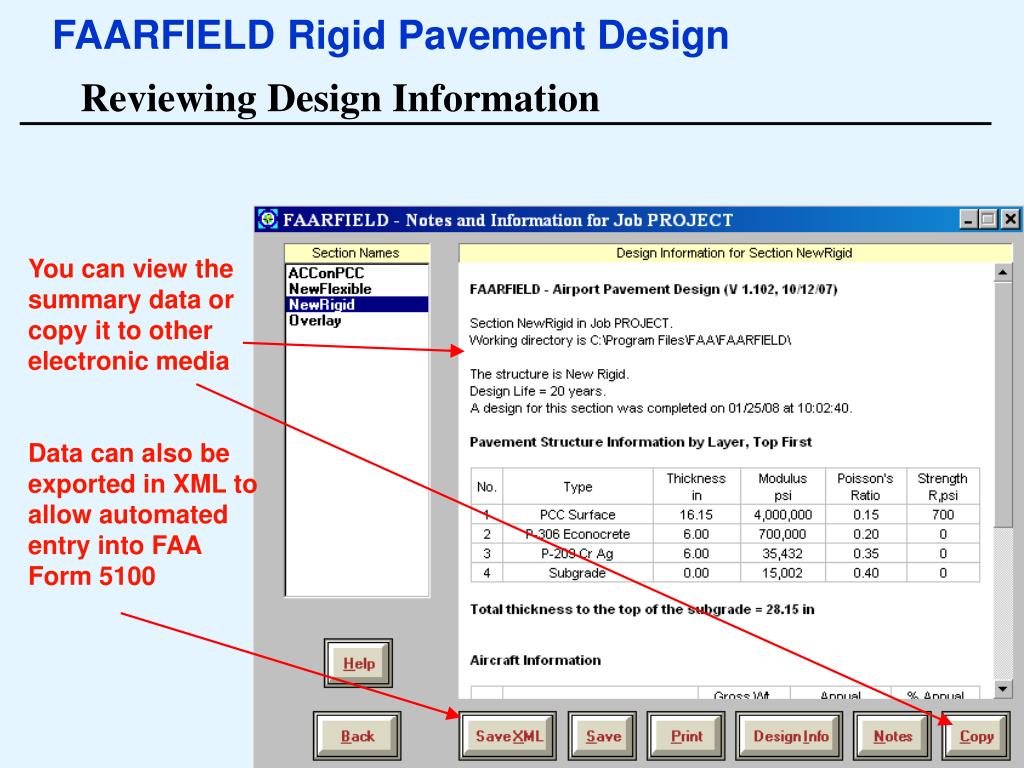This screenshot has height=768, width=1024.
Task: Click 'Design Information for Section NewRigid' header
Action: pos(734,253)
